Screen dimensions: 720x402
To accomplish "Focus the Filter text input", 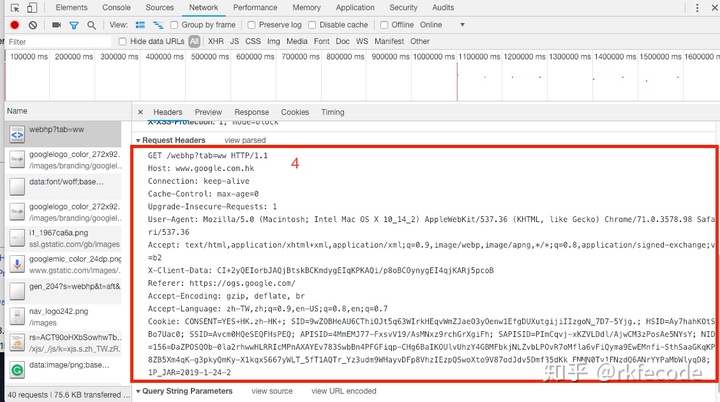I will (59, 42).
